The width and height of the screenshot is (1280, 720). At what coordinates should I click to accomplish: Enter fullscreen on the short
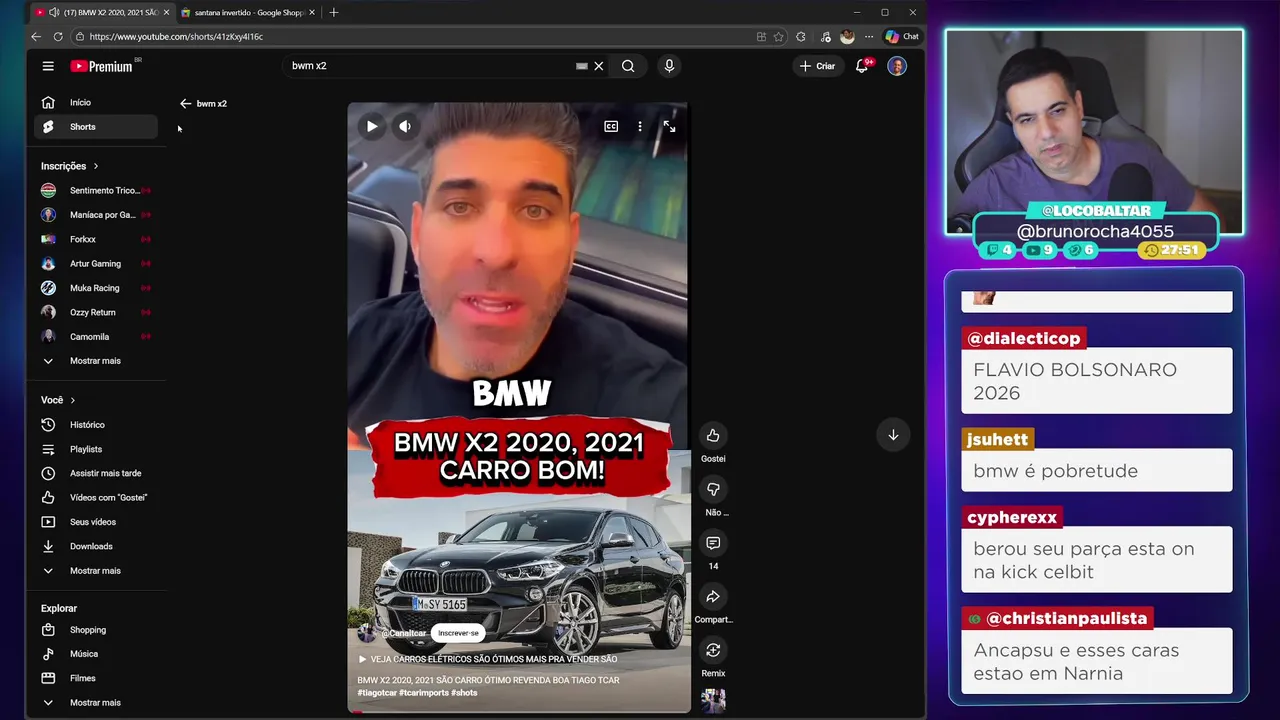click(669, 127)
